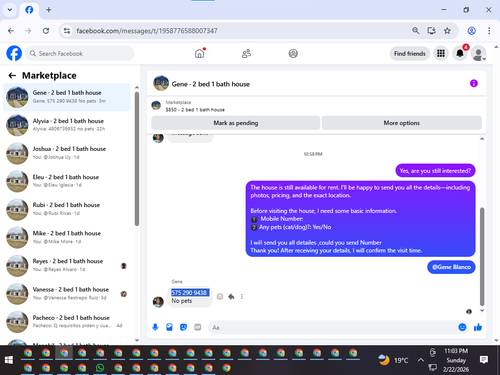
Task: Open site information icon in address bar
Action: click(x=67, y=31)
